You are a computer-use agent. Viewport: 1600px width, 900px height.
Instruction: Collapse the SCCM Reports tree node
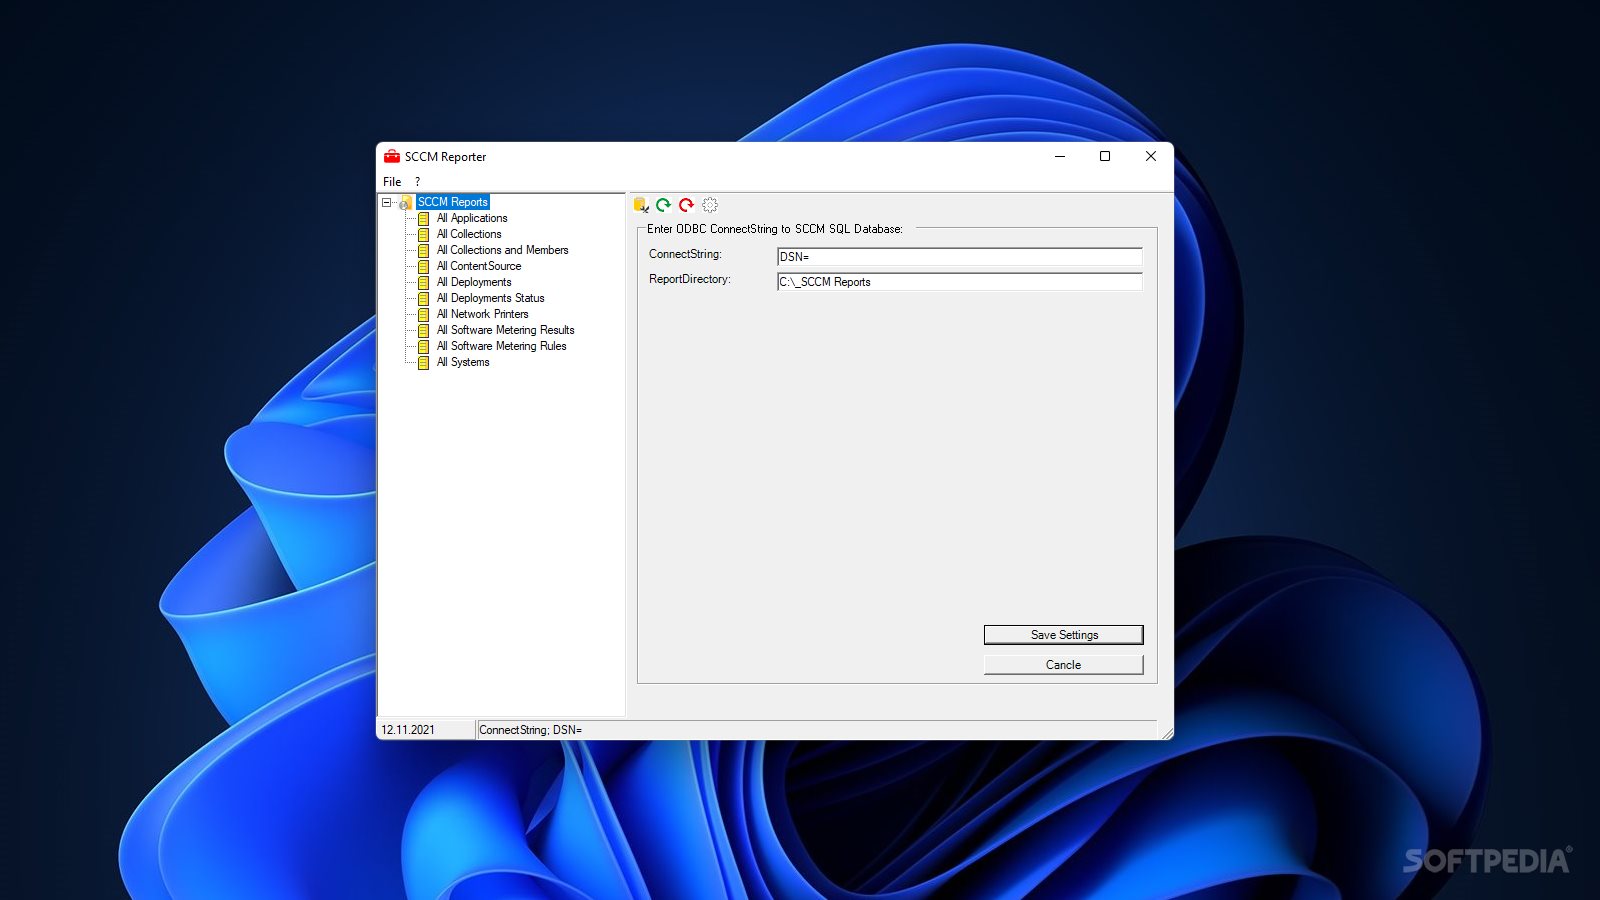click(386, 202)
